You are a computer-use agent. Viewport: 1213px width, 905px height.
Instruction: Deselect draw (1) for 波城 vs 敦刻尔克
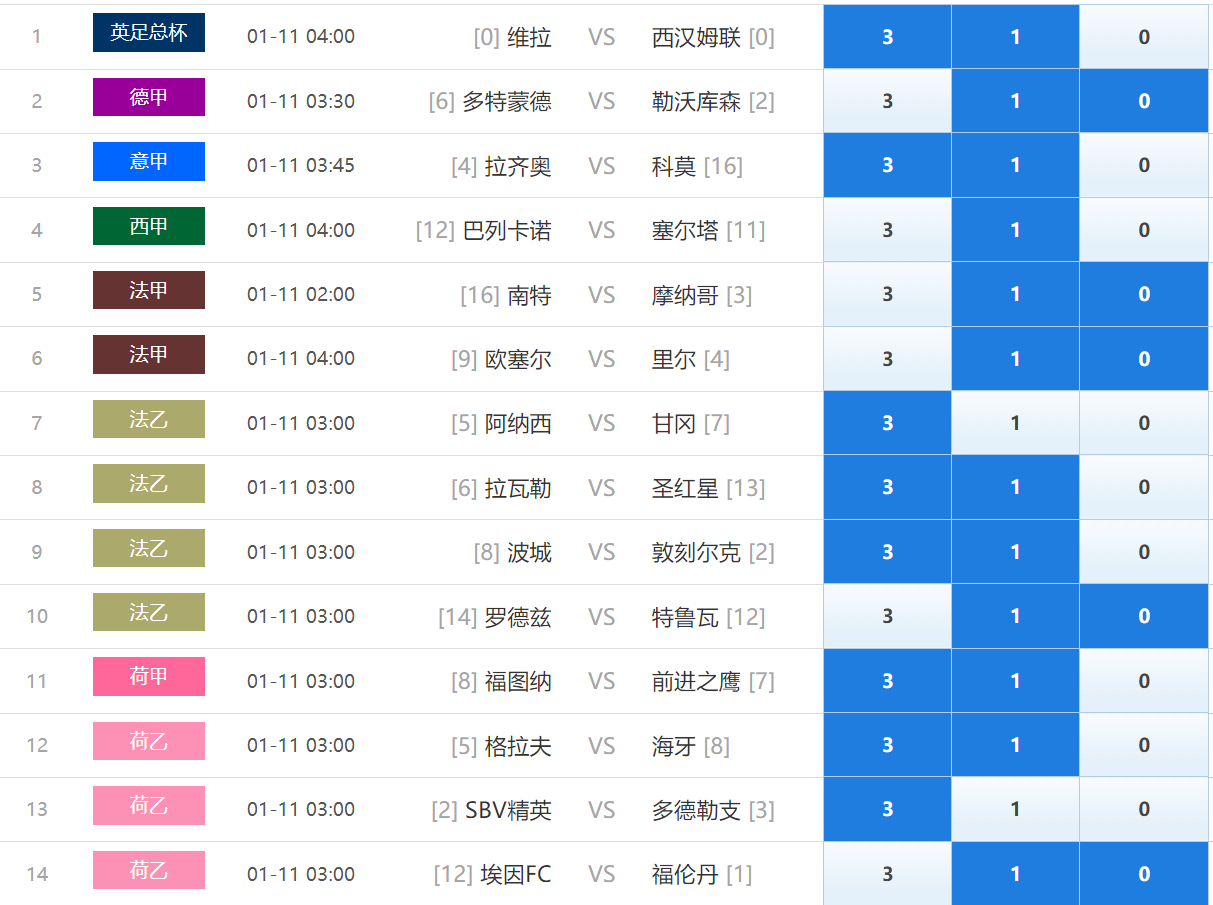[x=1015, y=552]
